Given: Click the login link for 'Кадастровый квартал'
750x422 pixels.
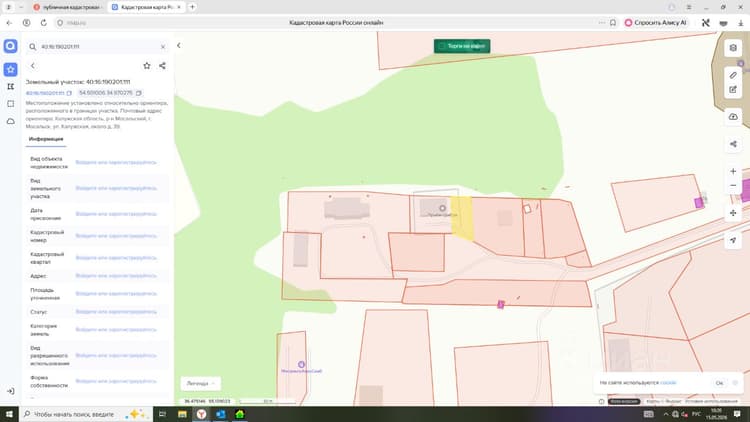Looking at the screenshot, I should pos(116,258).
